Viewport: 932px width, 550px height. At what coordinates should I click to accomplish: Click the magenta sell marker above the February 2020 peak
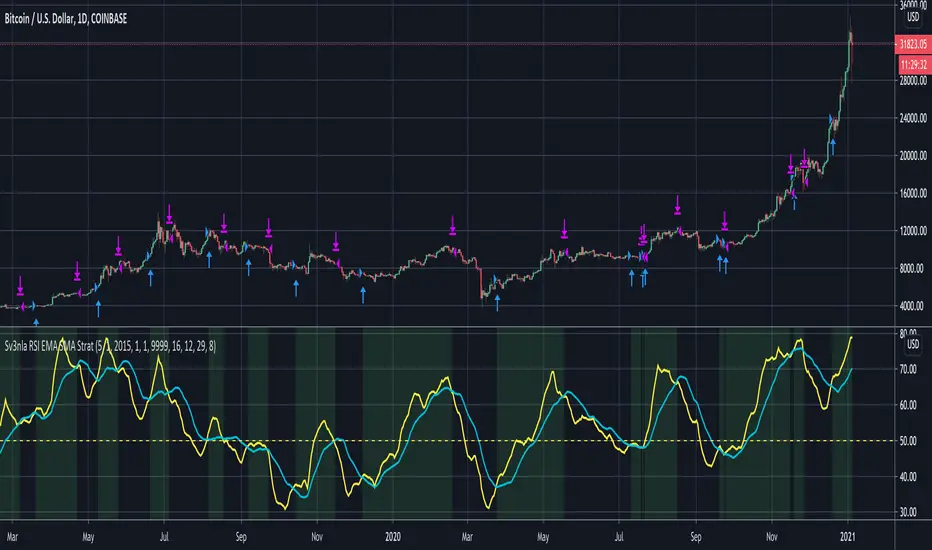click(x=453, y=224)
